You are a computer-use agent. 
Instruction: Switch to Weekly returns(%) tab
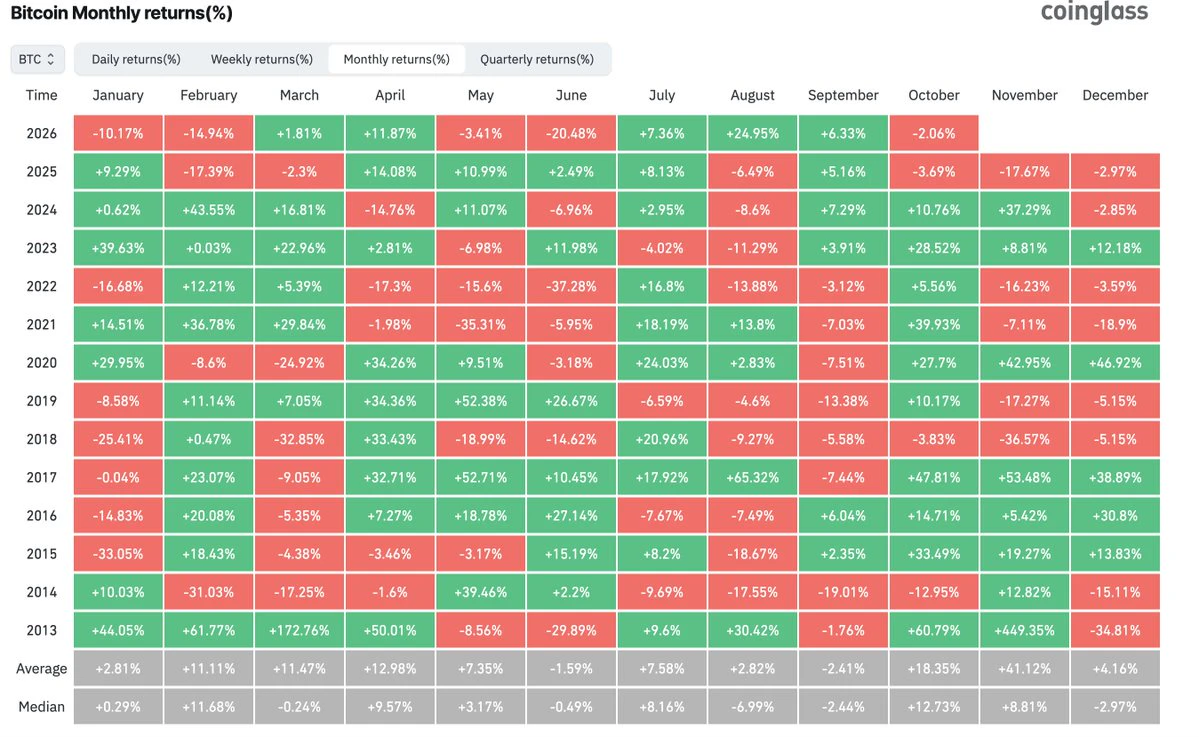pos(262,60)
